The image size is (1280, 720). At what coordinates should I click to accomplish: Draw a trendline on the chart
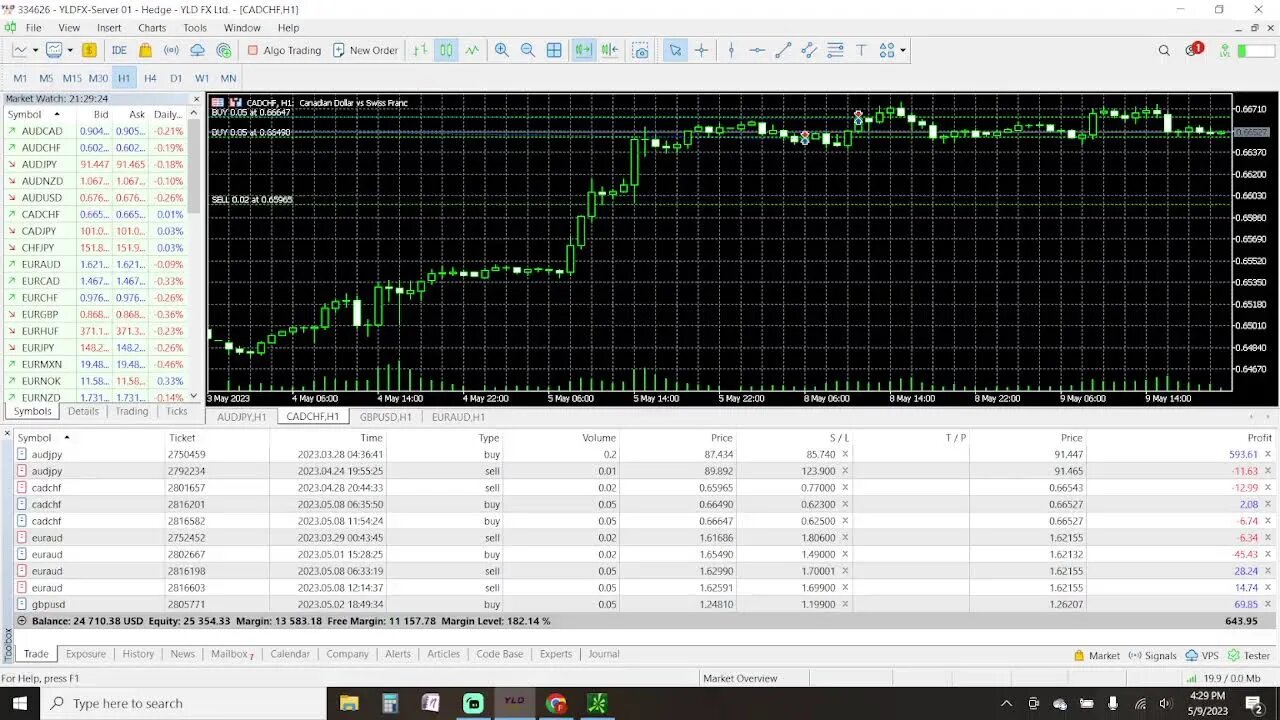[x=783, y=50]
